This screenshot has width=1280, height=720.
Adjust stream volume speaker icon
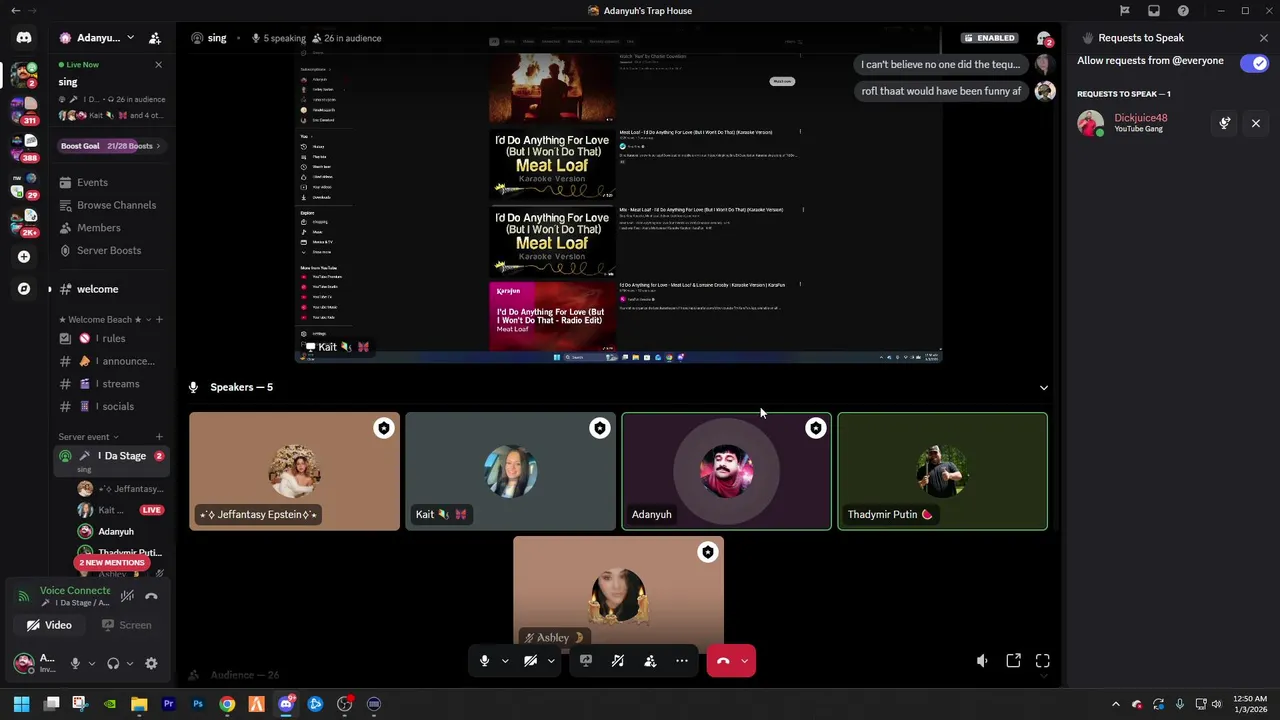pos(983,661)
